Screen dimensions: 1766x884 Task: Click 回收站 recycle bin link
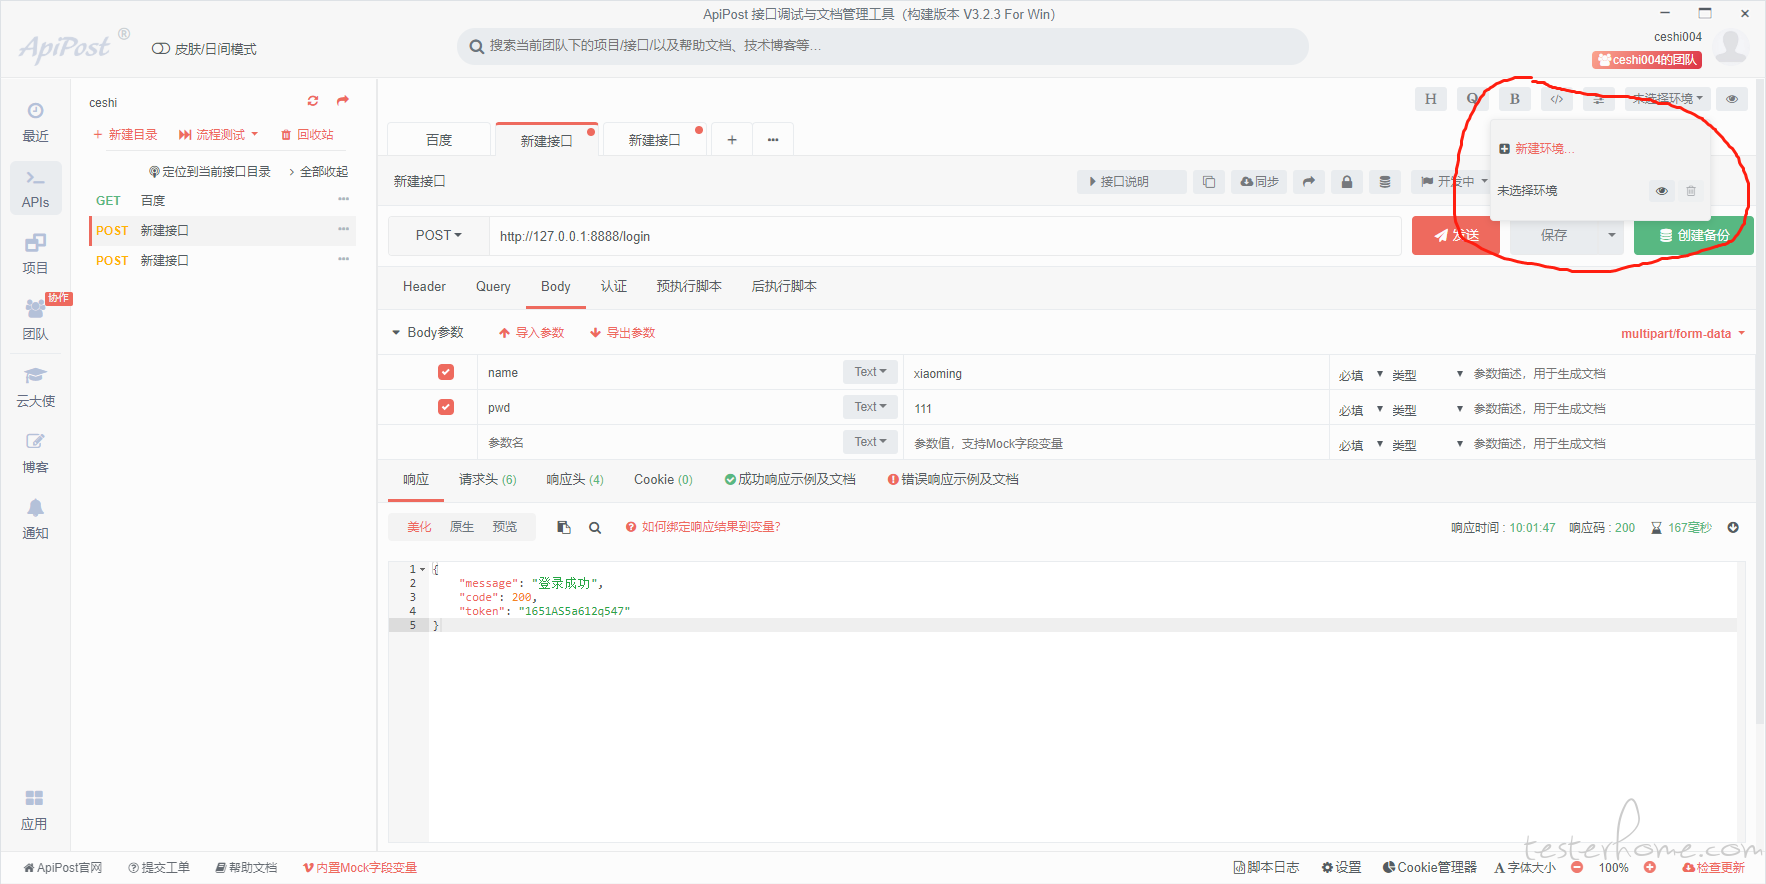(x=307, y=135)
